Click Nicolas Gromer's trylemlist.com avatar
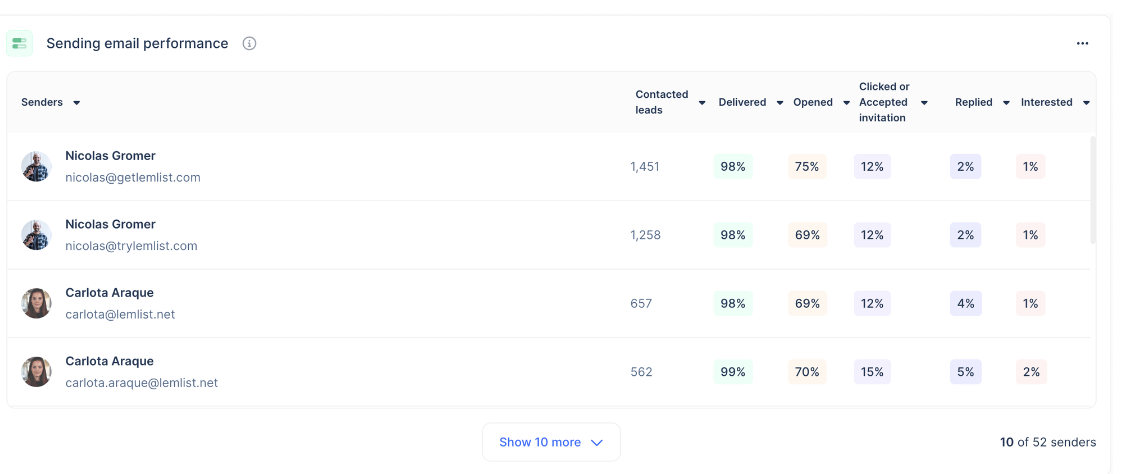Screen dimensions: 1124x474 [36, 235]
